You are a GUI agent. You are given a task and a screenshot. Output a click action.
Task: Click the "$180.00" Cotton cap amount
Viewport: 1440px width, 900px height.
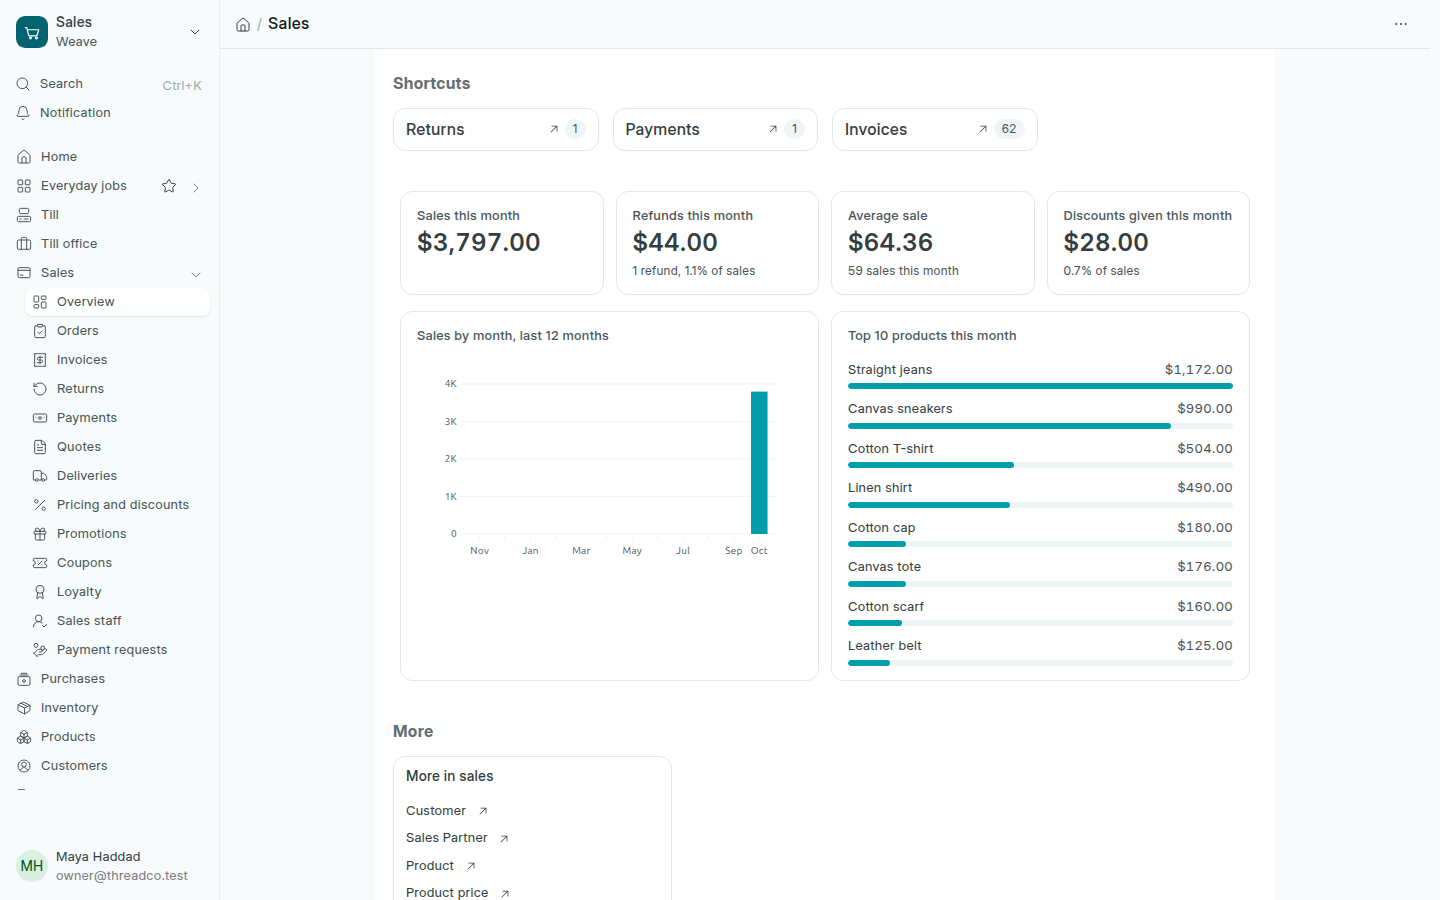1205,528
